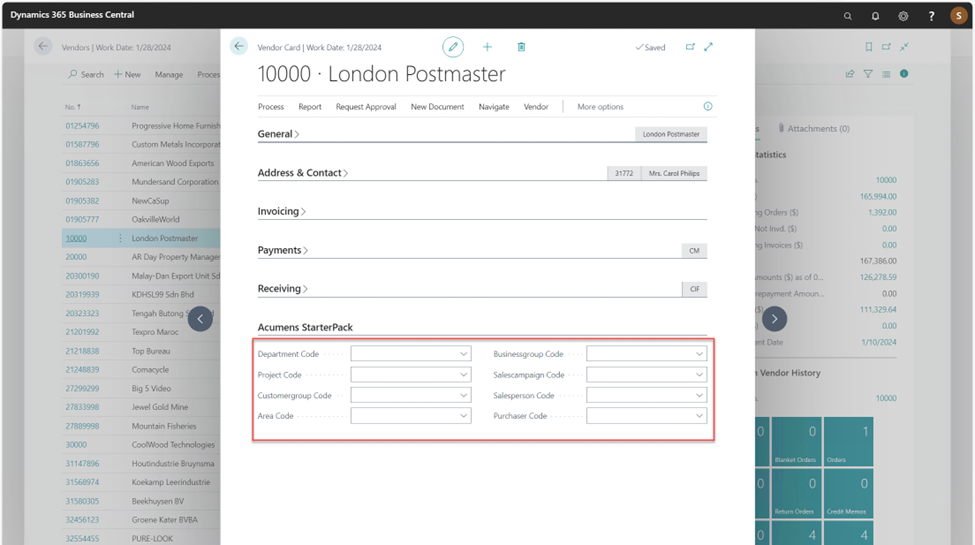The width and height of the screenshot is (975, 545).
Task: Click the Return Orders cue tile
Action: pos(796,493)
